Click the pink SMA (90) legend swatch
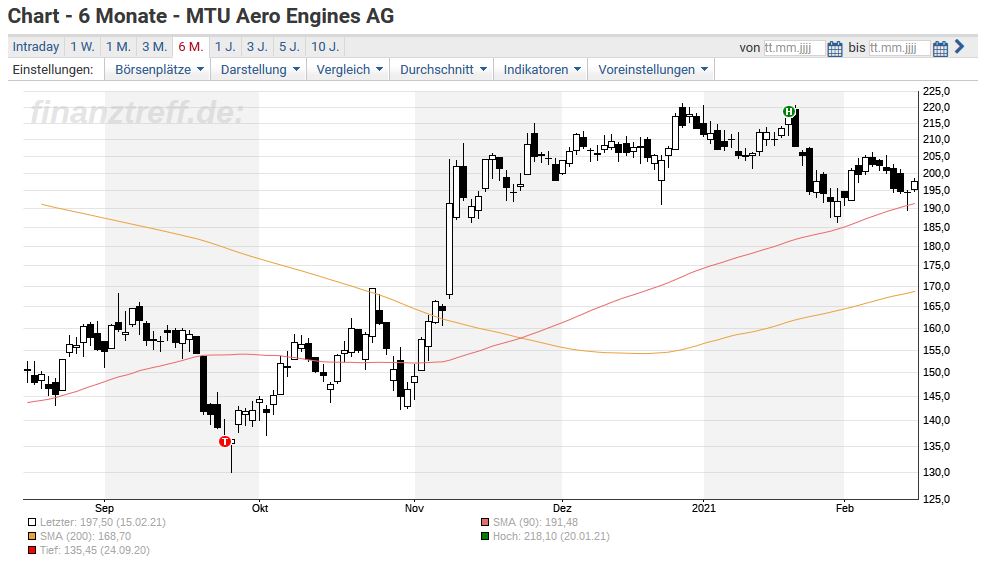The height and width of the screenshot is (563, 991). click(x=485, y=523)
